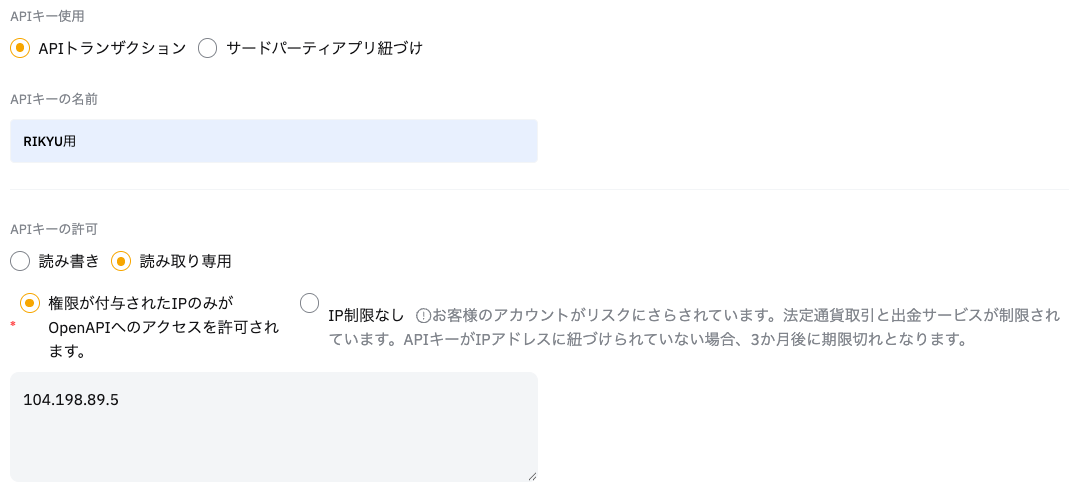Click the 読み取り専用 label text
The height and width of the screenshot is (492, 1069).
(185, 262)
